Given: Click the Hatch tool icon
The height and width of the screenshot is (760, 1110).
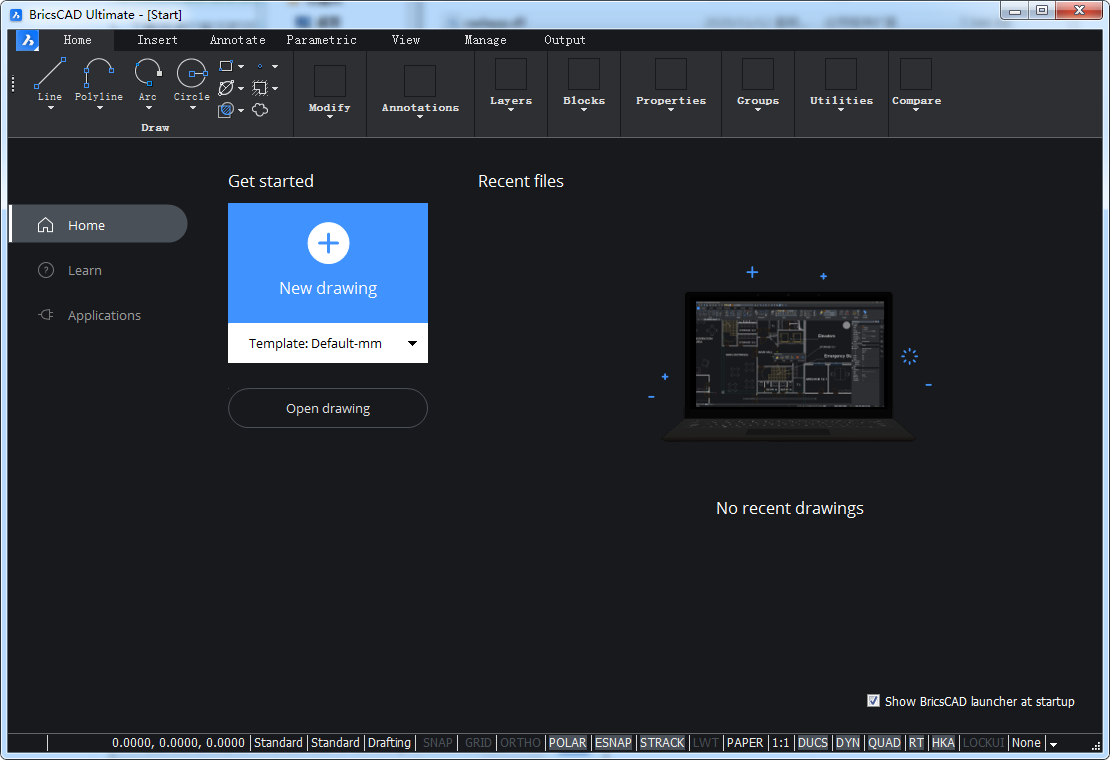Looking at the screenshot, I should 226,110.
